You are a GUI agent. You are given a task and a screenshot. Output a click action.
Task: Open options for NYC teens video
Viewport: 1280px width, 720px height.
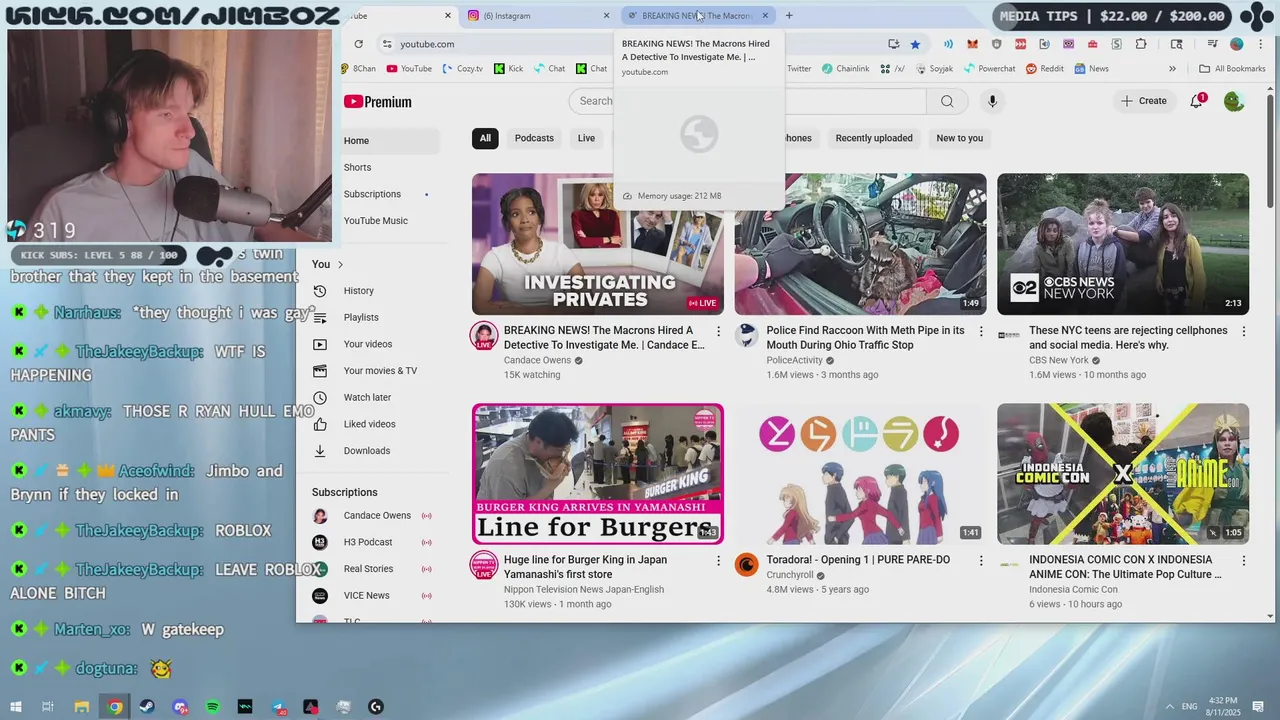click(1244, 331)
